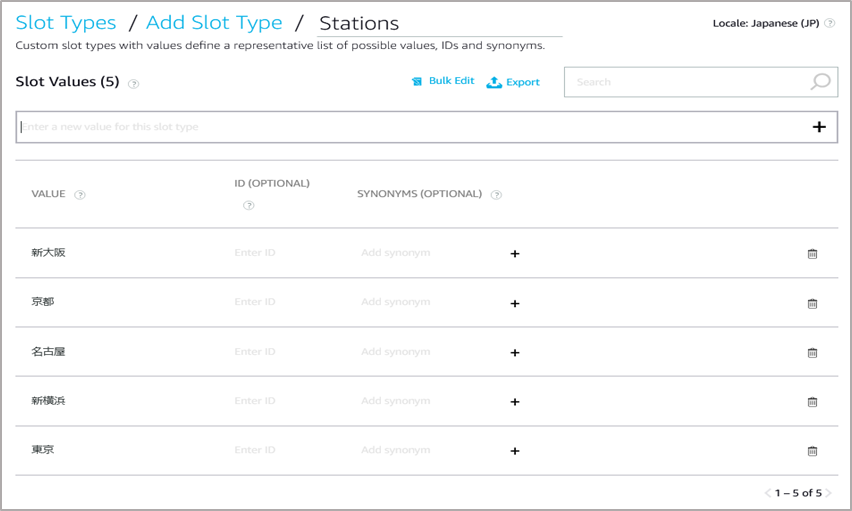Show help for Locale Japanese
The height and width of the screenshot is (511, 852).
tap(829, 23)
